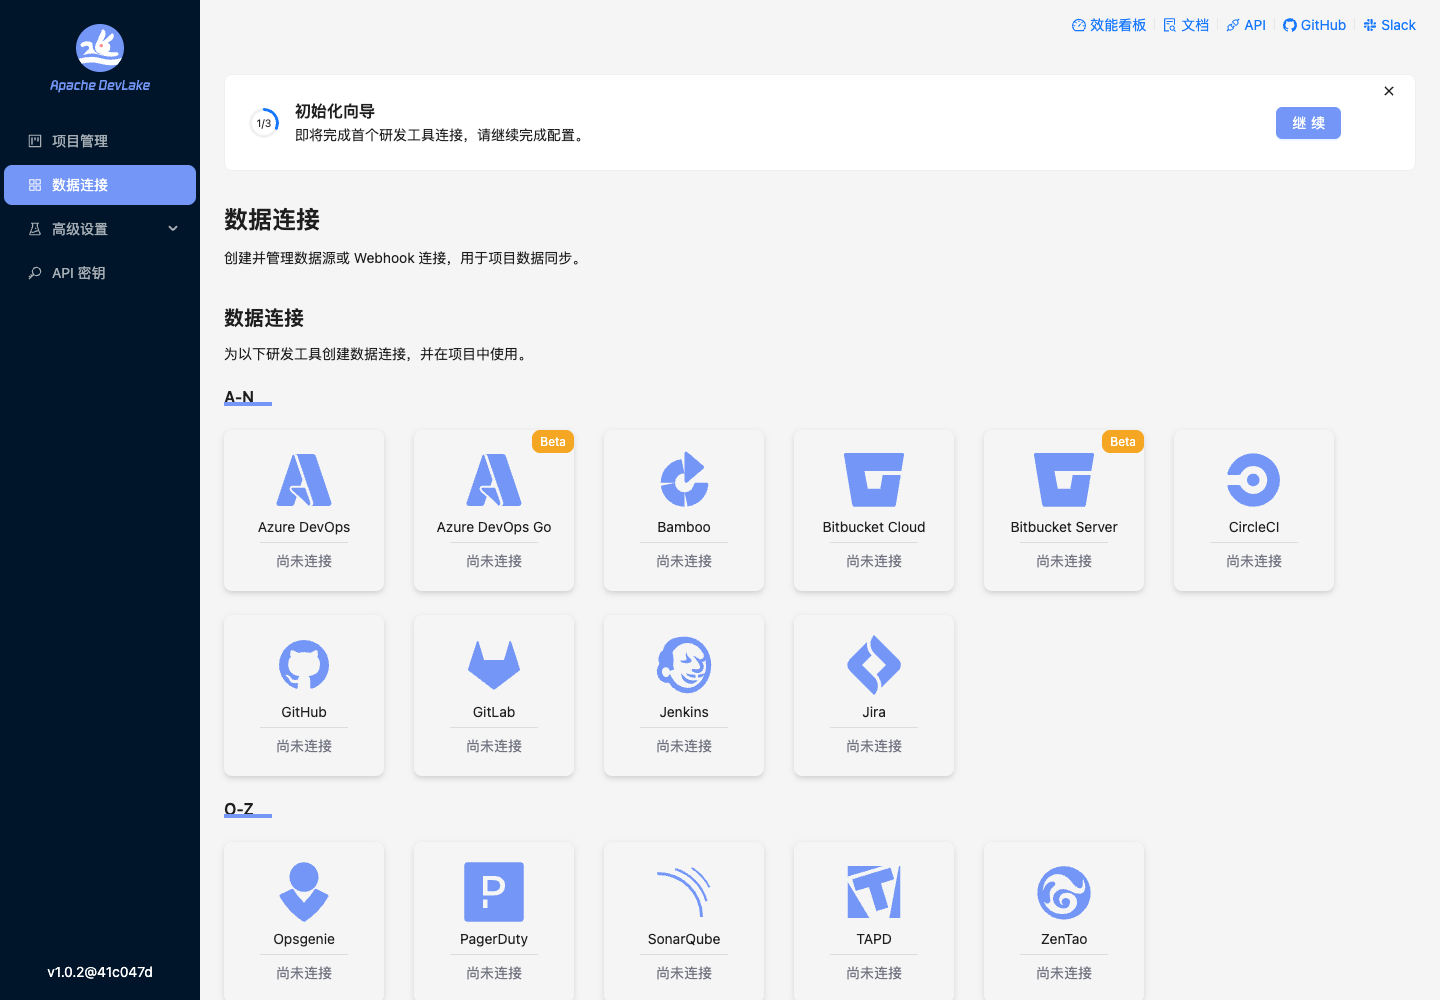Click the 项目管理 sidebar icon
Image resolution: width=1440 pixels, height=1000 pixels.
click(35, 141)
